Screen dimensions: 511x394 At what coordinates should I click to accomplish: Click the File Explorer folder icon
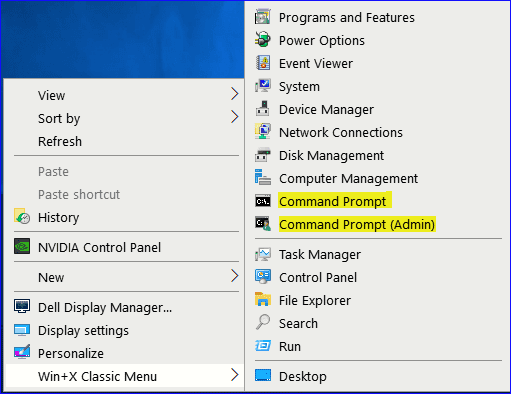[263, 300]
